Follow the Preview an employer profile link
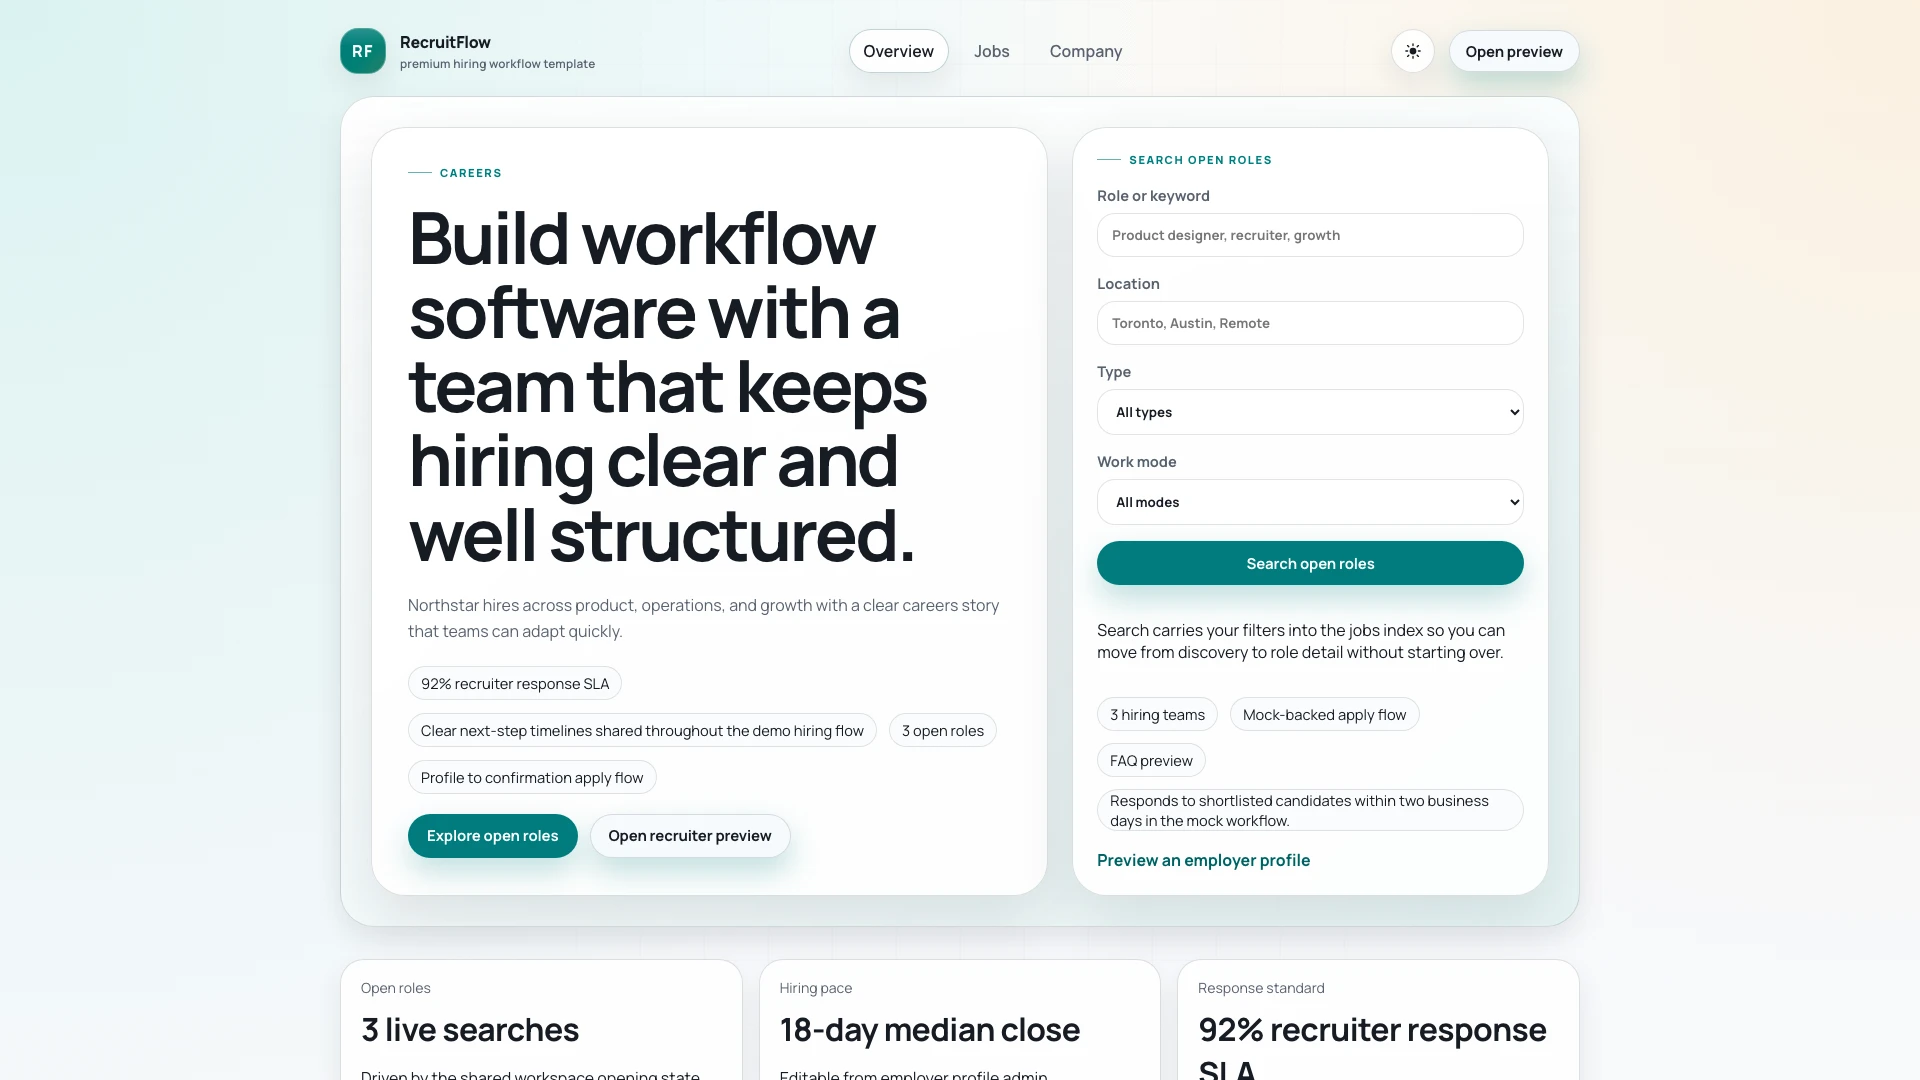1920x1080 pixels. pos(1203,860)
